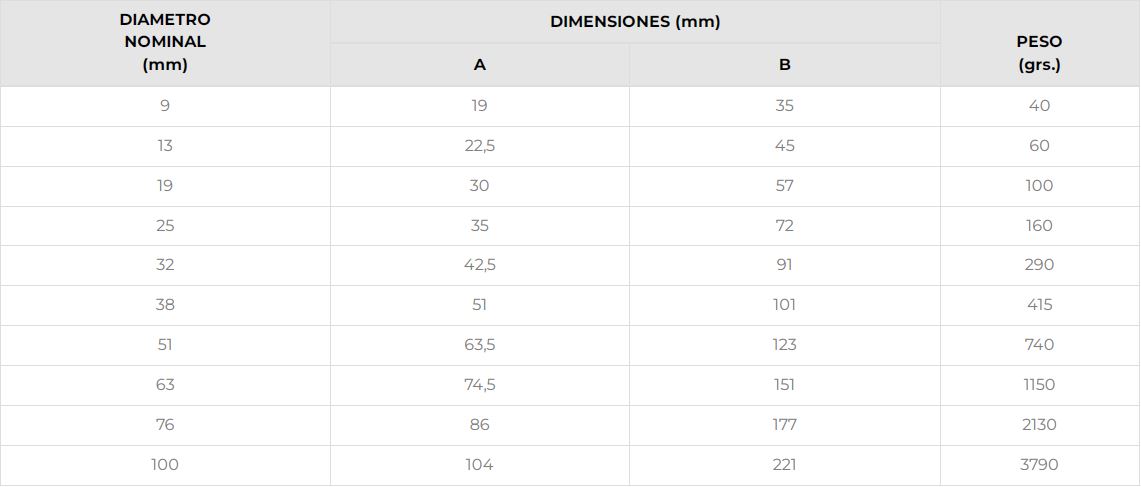Click the DIMENSIONES (mm) header cell
The image size is (1141, 487).
point(635,22)
